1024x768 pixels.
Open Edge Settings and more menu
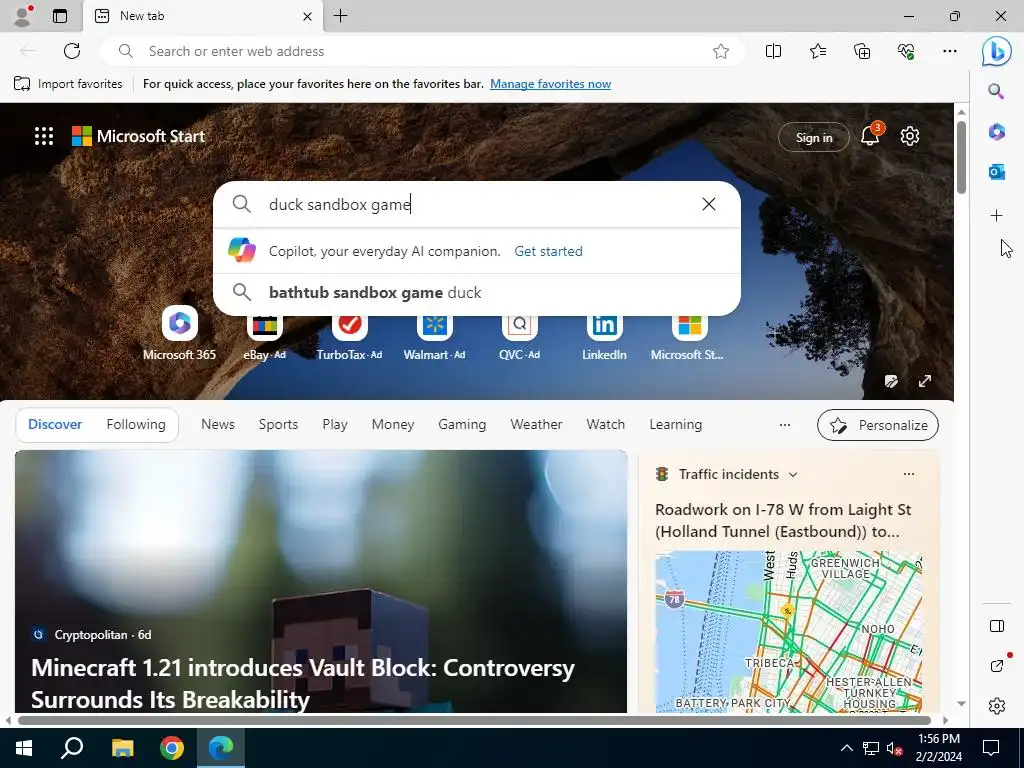click(x=950, y=51)
